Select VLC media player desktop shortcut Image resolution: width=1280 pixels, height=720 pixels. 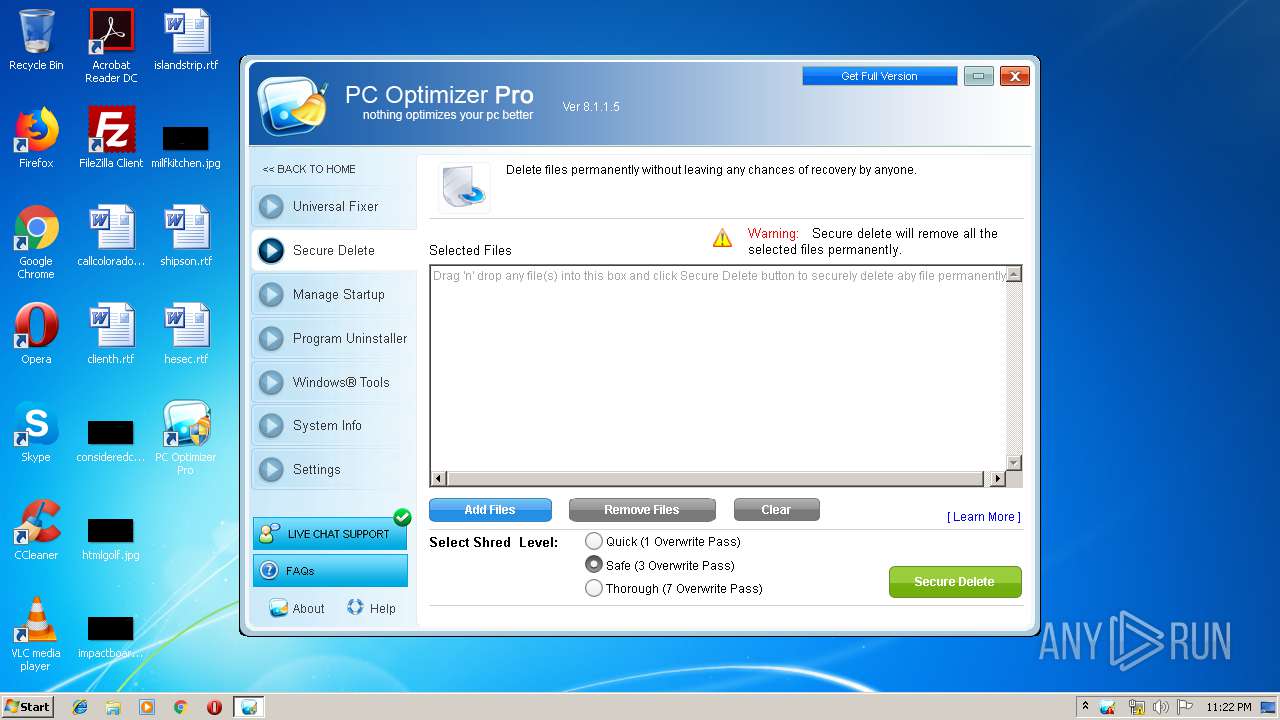[x=36, y=634]
